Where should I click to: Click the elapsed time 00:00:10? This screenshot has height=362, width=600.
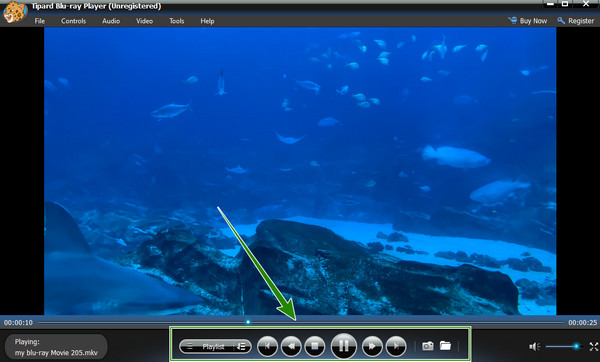[x=18, y=323]
